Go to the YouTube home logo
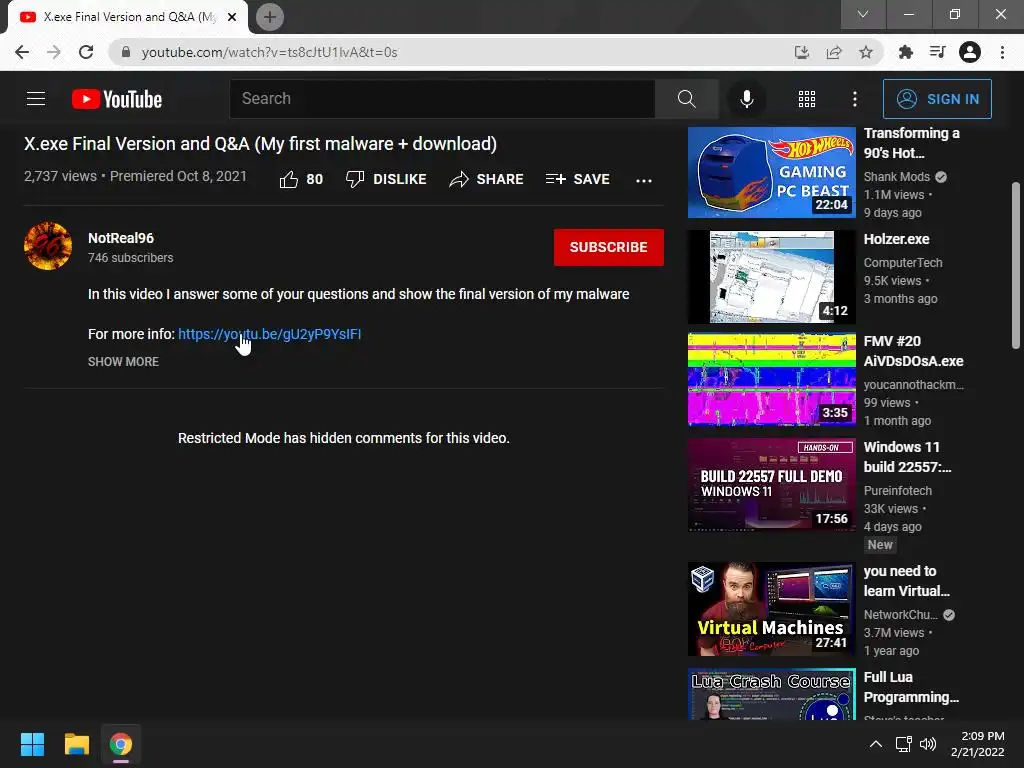1024x768 pixels. click(117, 99)
